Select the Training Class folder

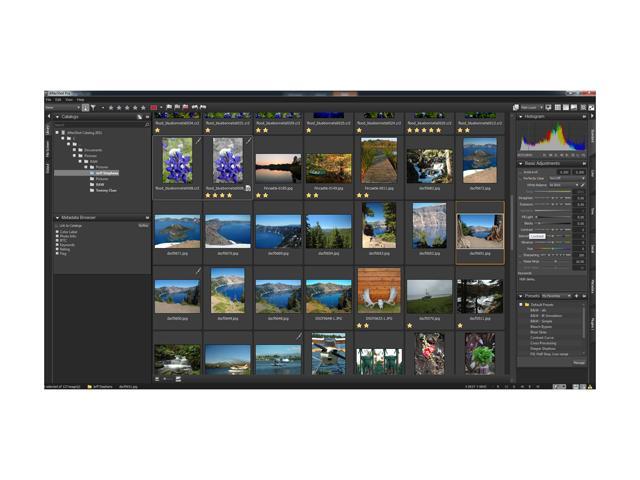pyautogui.click(x=103, y=190)
